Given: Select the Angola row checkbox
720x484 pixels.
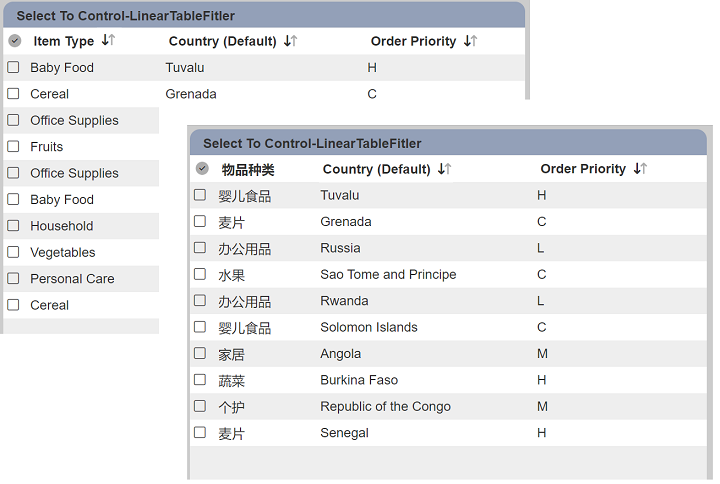Looking at the screenshot, I should coord(200,354).
